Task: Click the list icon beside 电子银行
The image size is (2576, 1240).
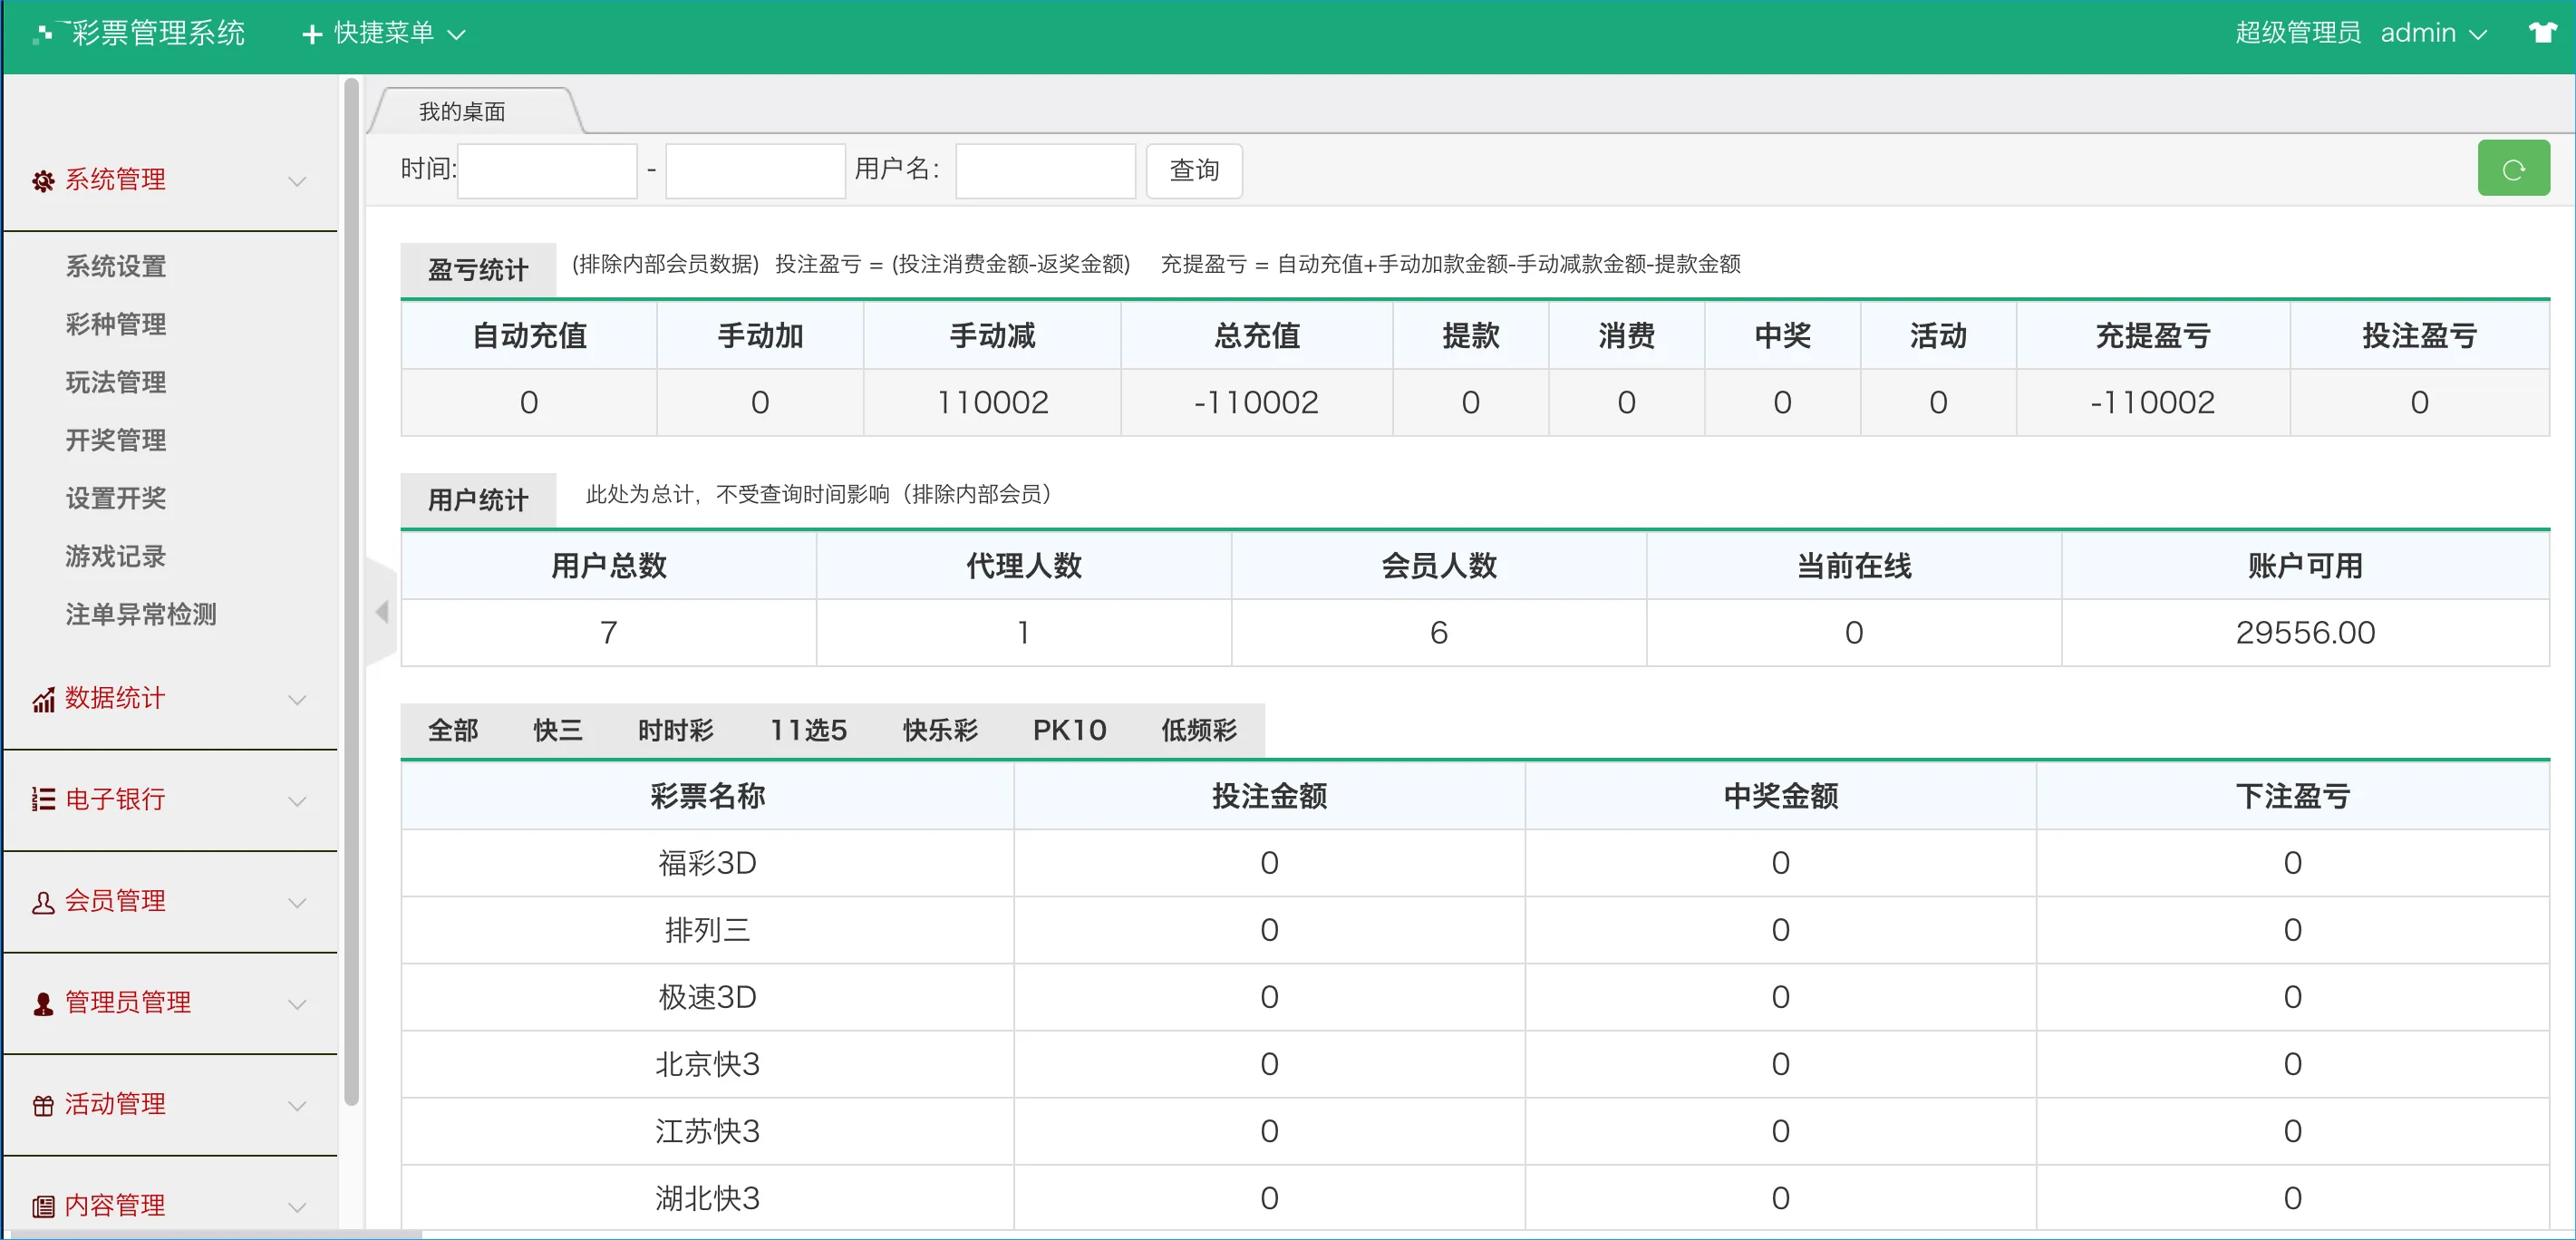Action: click(x=43, y=800)
